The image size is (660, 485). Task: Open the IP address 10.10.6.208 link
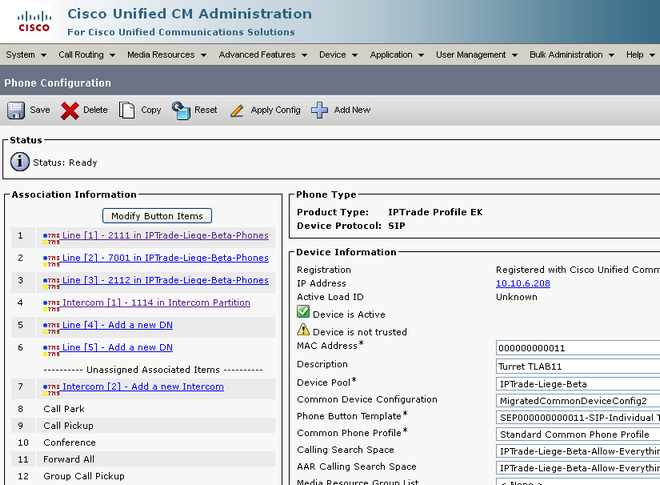point(523,283)
